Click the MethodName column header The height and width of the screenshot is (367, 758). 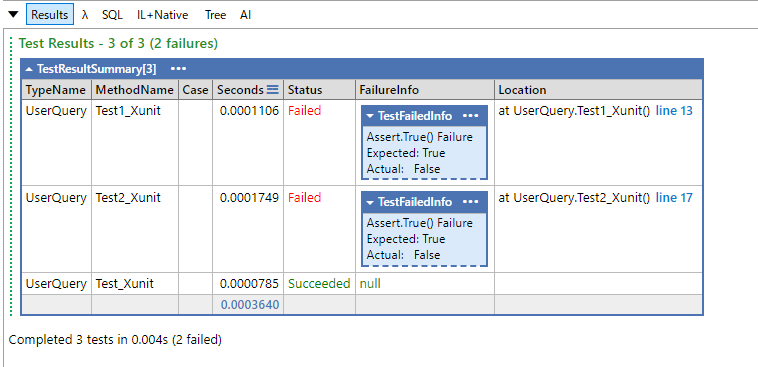tap(134, 90)
